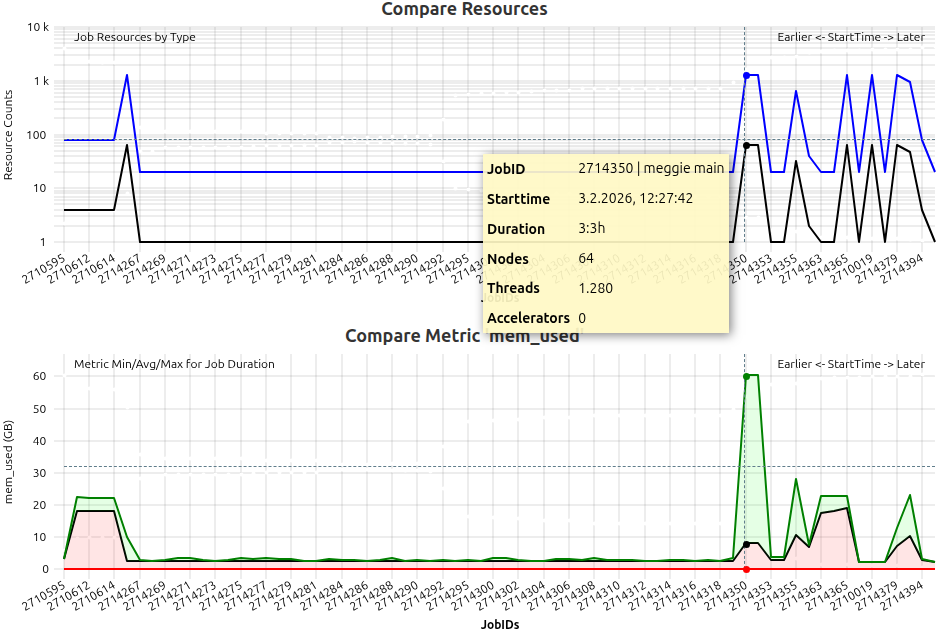The width and height of the screenshot is (938, 632).
Task: Click Earlier/Later StartTime label in Resources chart
Action: 850,37
